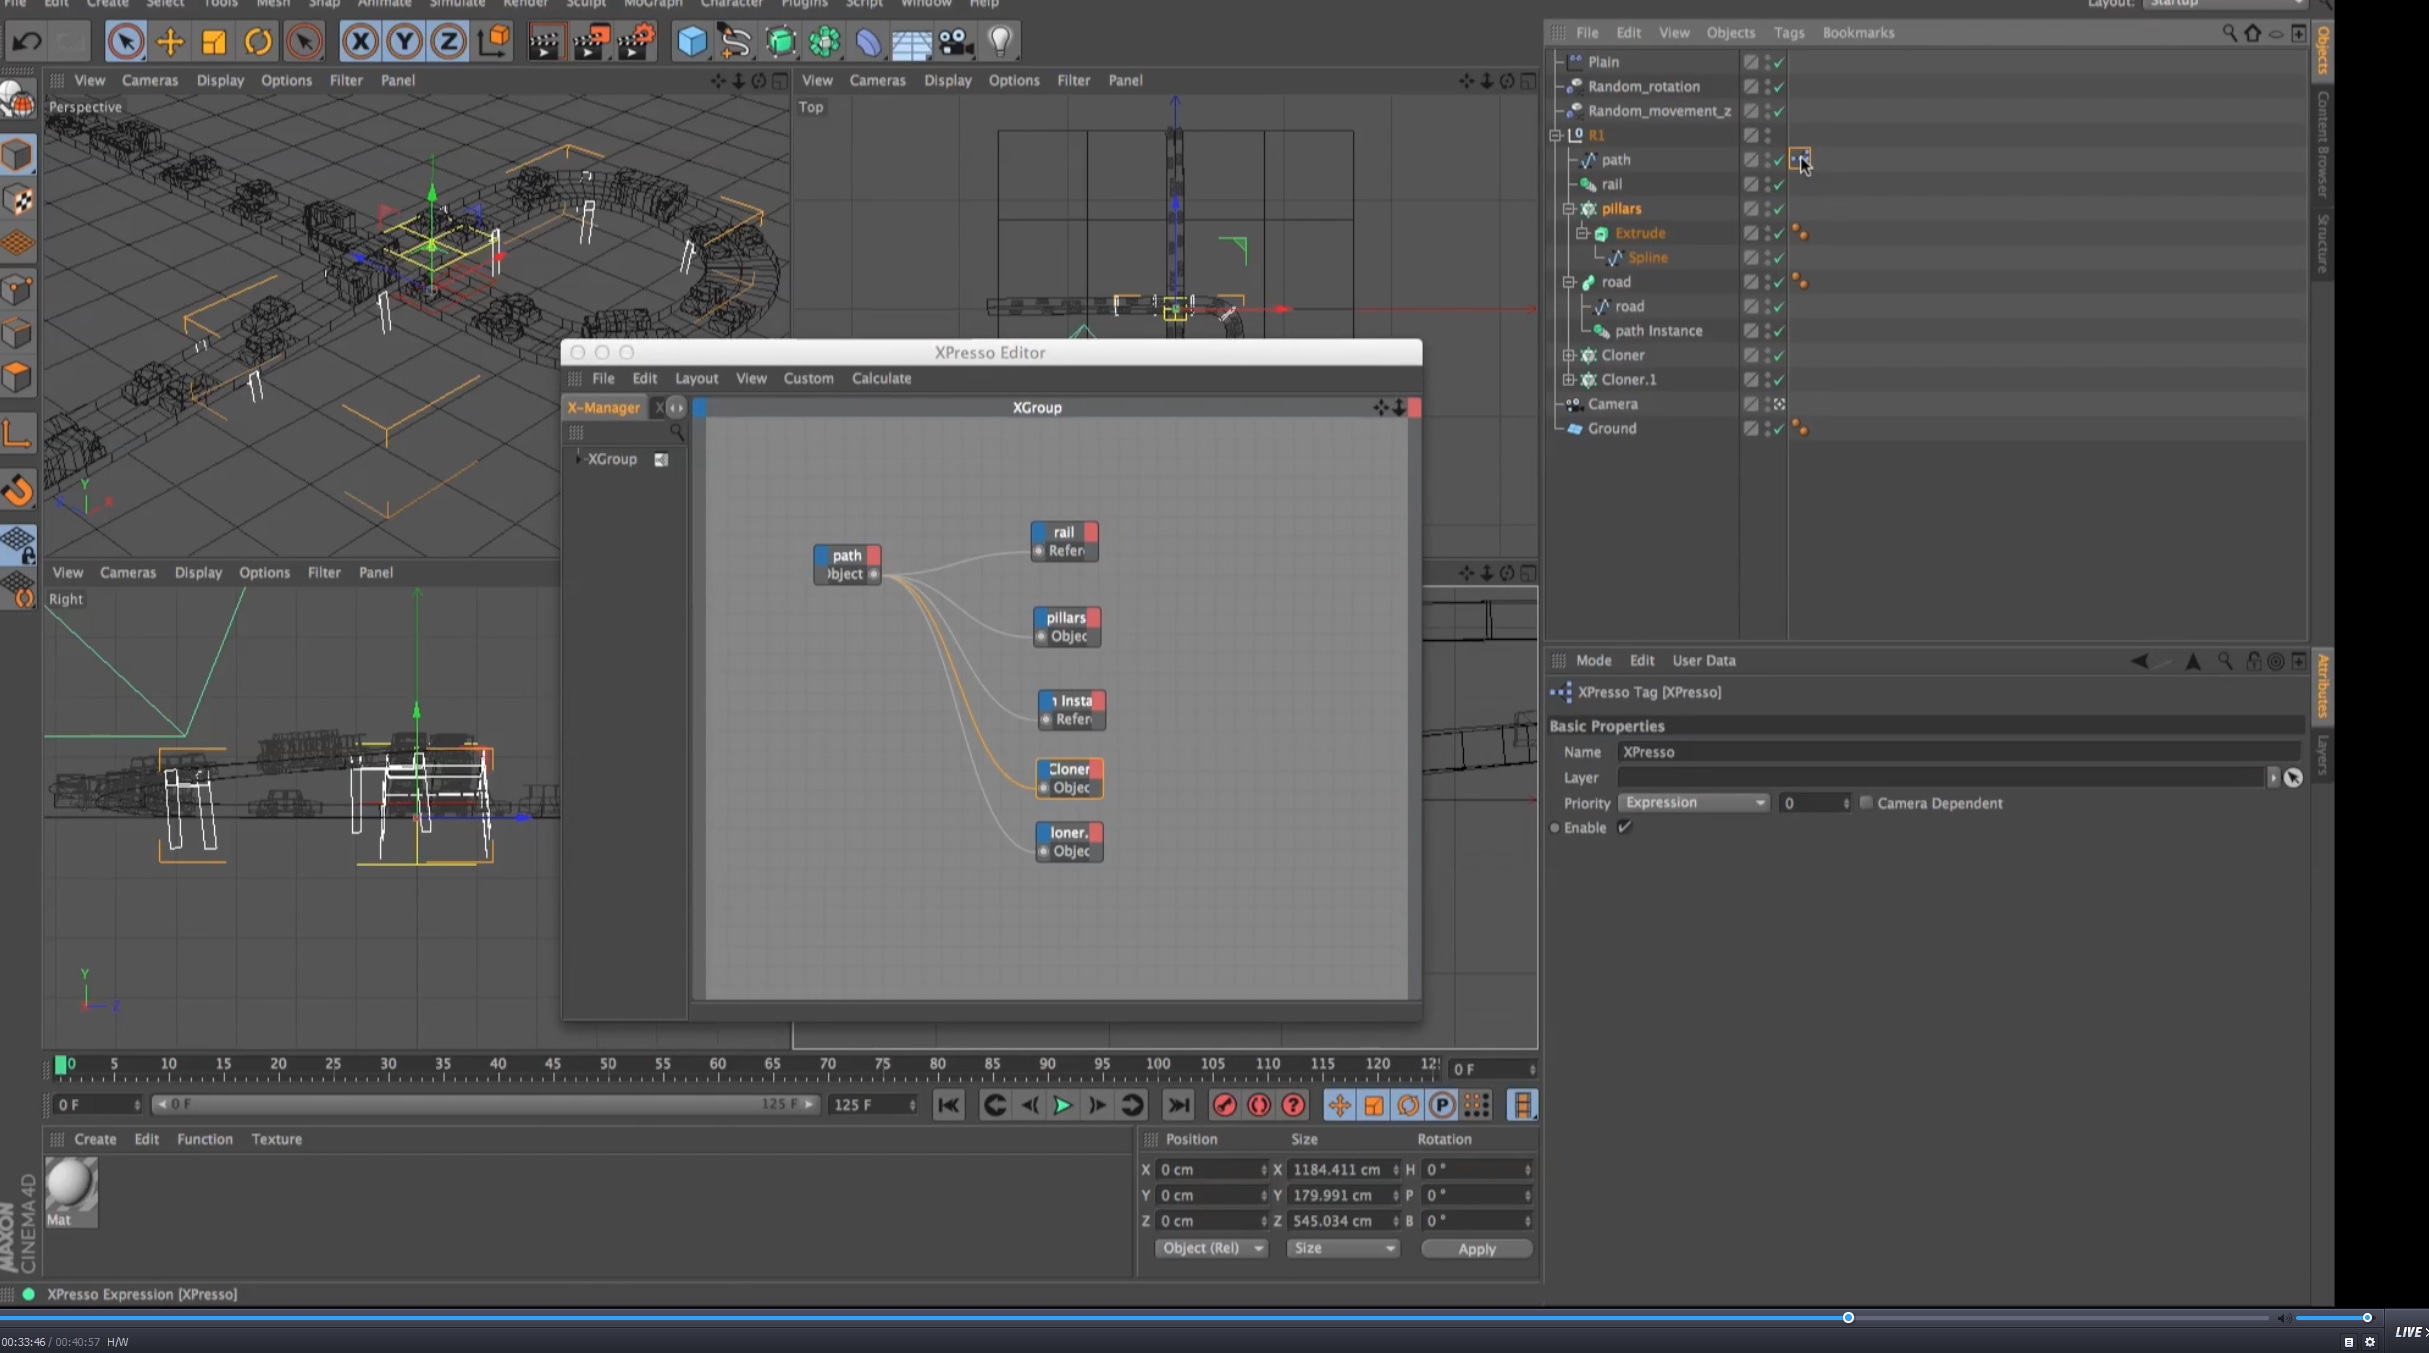
Task: Select the Live Selection tool
Action: coord(125,42)
